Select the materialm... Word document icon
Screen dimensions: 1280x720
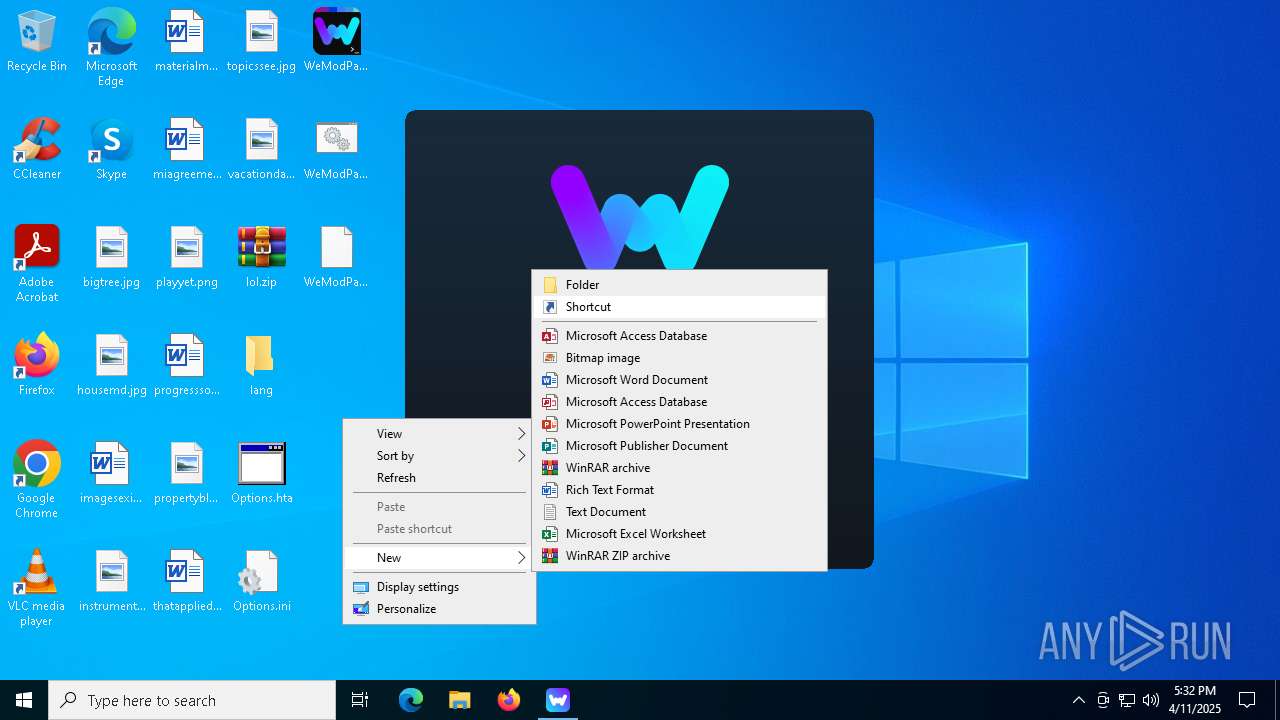click(x=186, y=42)
